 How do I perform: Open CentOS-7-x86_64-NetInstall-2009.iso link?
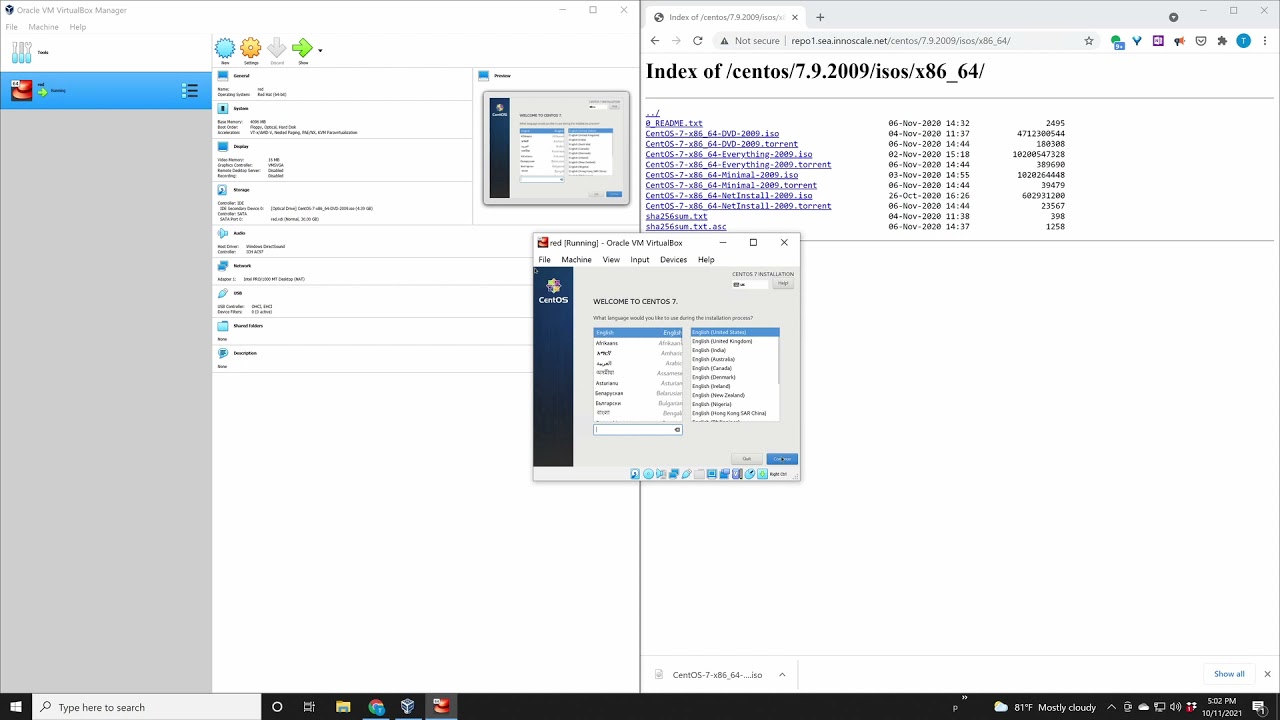(729, 196)
